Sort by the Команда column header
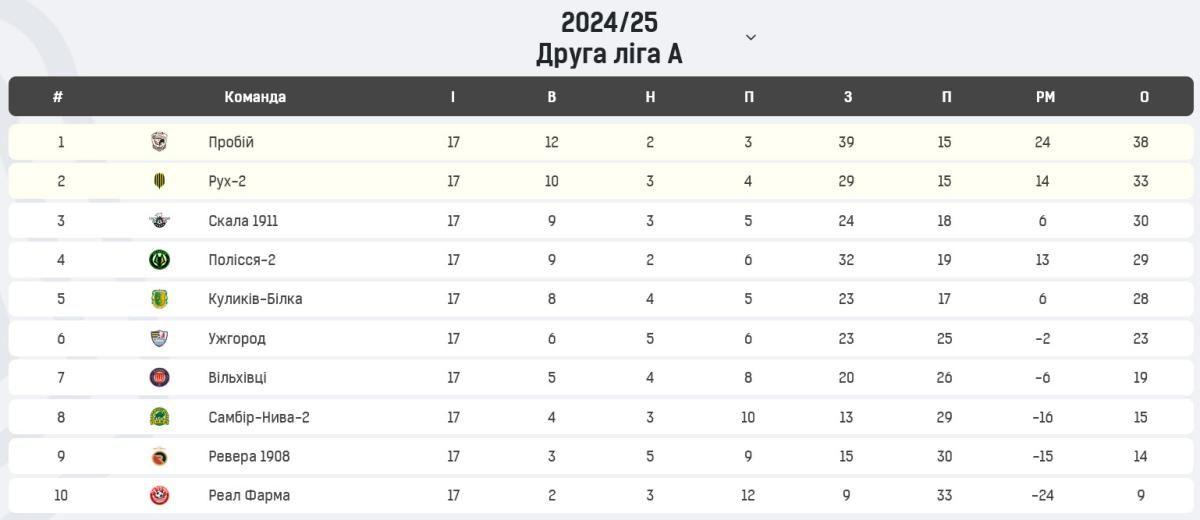The image size is (1200, 520). coord(255,97)
